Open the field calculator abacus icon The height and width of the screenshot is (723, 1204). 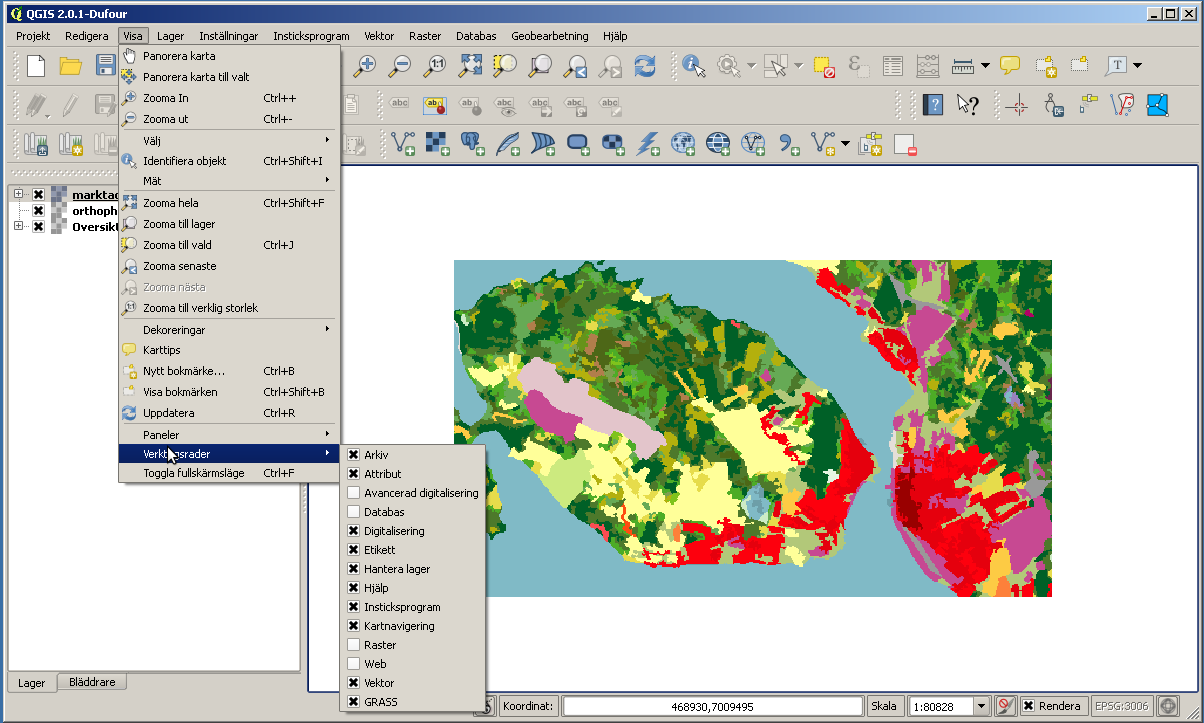click(x=928, y=66)
